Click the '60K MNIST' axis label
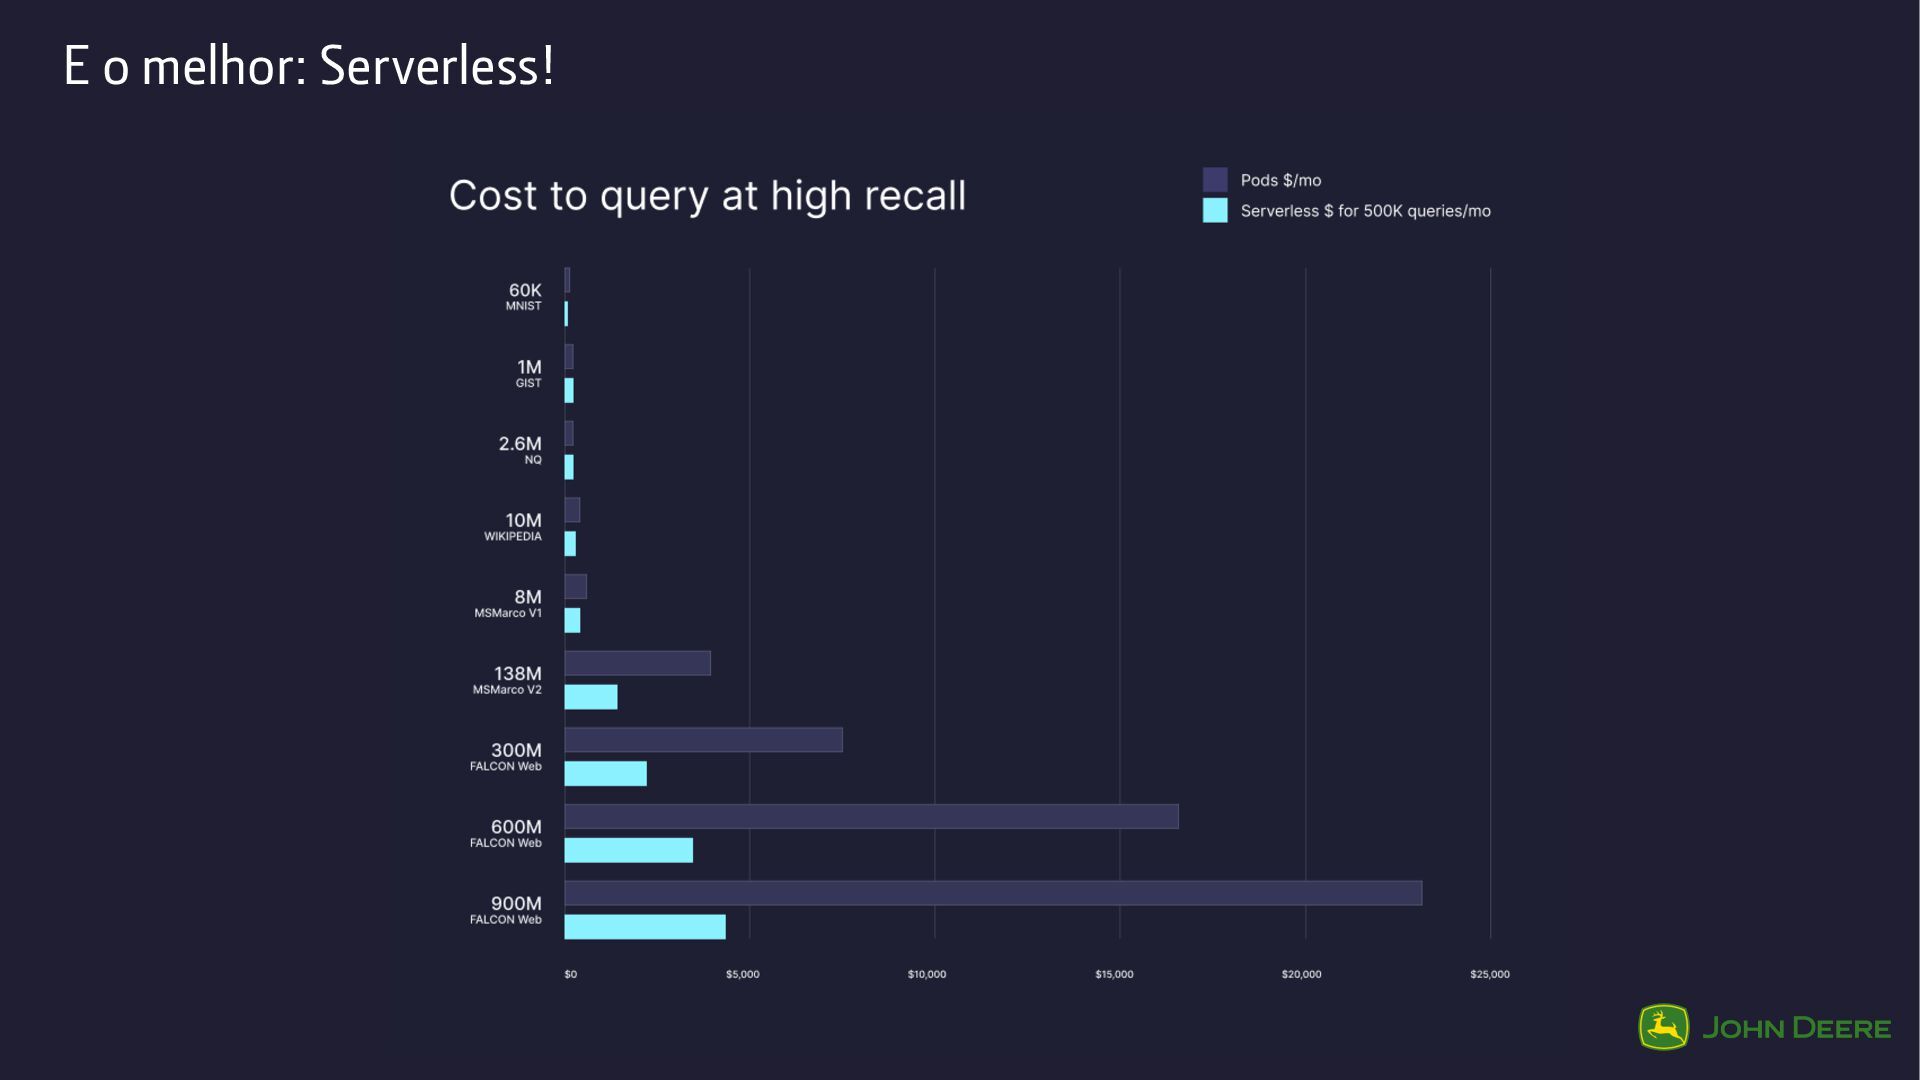The width and height of the screenshot is (1920, 1080). 523,297
